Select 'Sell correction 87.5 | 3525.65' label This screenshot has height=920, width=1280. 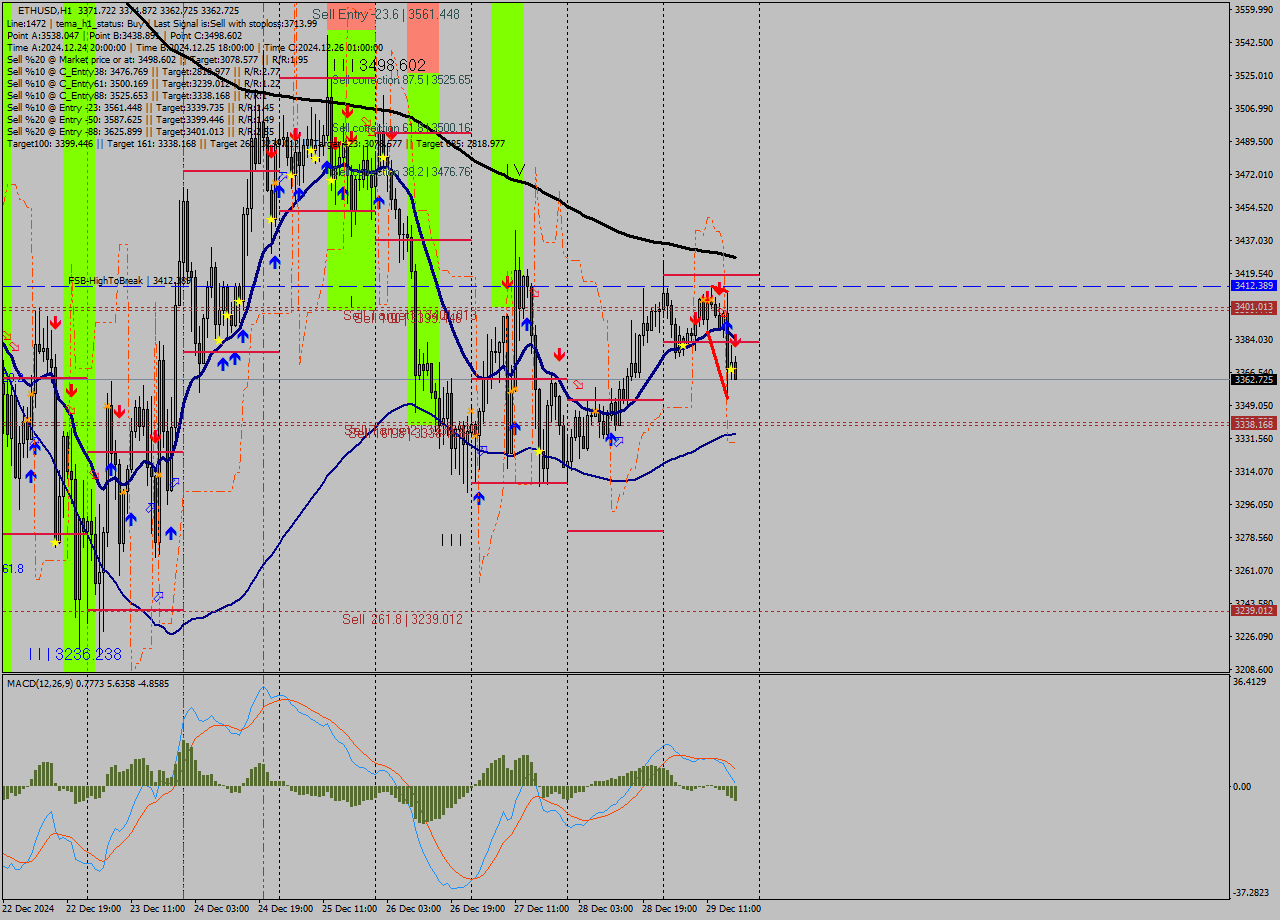click(400, 79)
